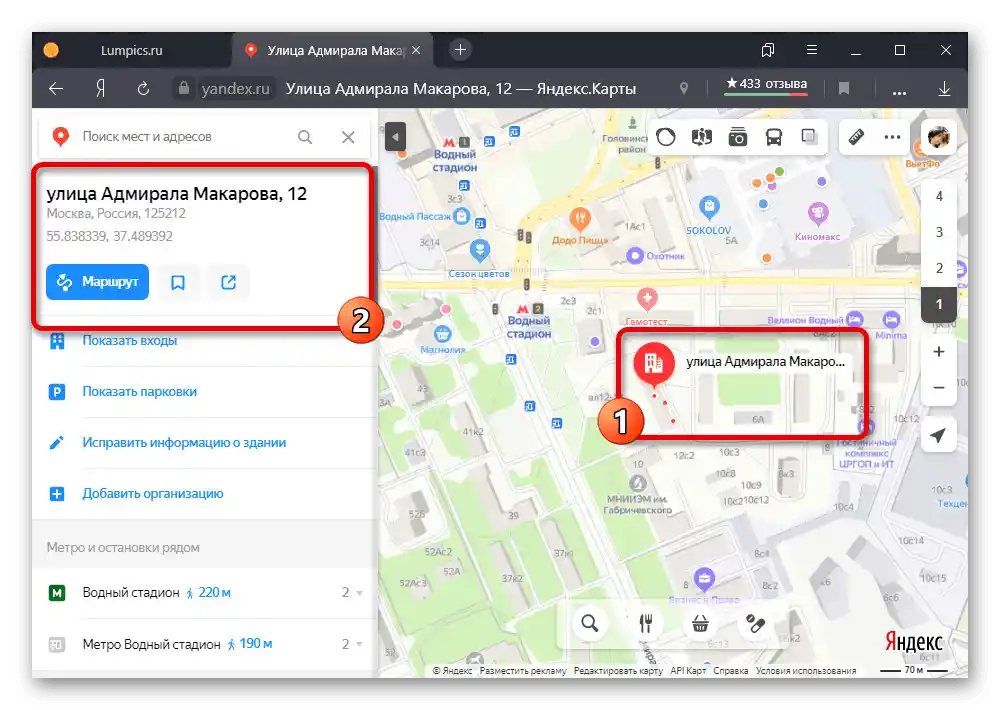Bookmark page with address bar bookmark icon
This screenshot has width=1000, height=710.
[x=844, y=89]
